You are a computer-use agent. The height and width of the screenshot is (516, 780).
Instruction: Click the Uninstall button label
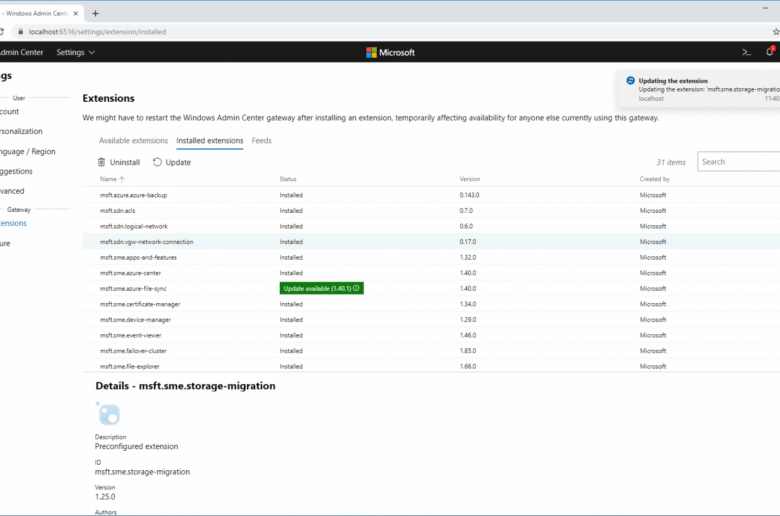pyautogui.click(x=124, y=162)
